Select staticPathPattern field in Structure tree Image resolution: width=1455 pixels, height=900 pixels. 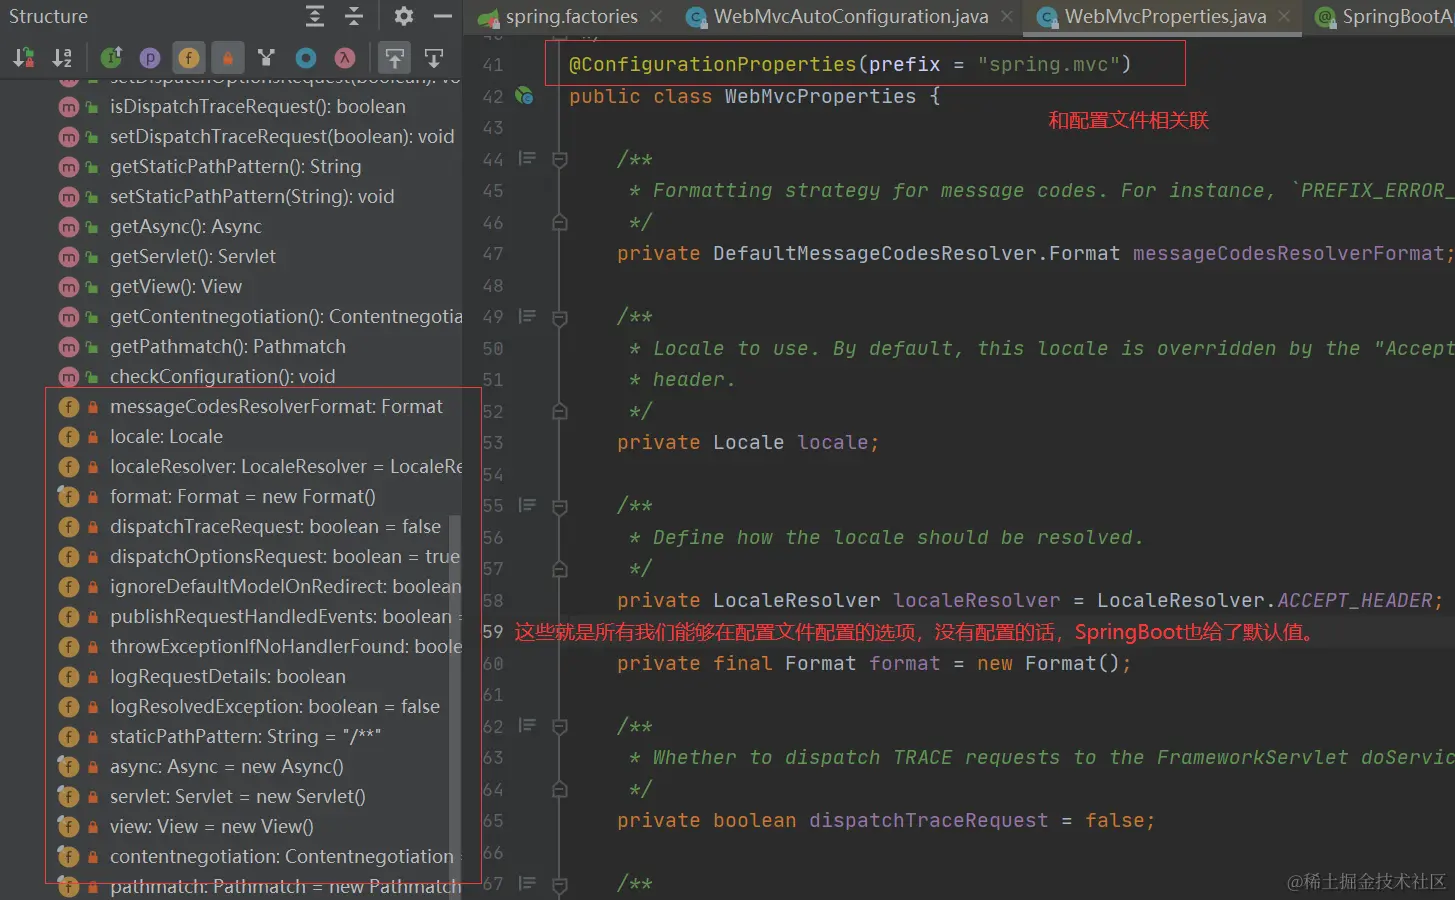[245, 736]
